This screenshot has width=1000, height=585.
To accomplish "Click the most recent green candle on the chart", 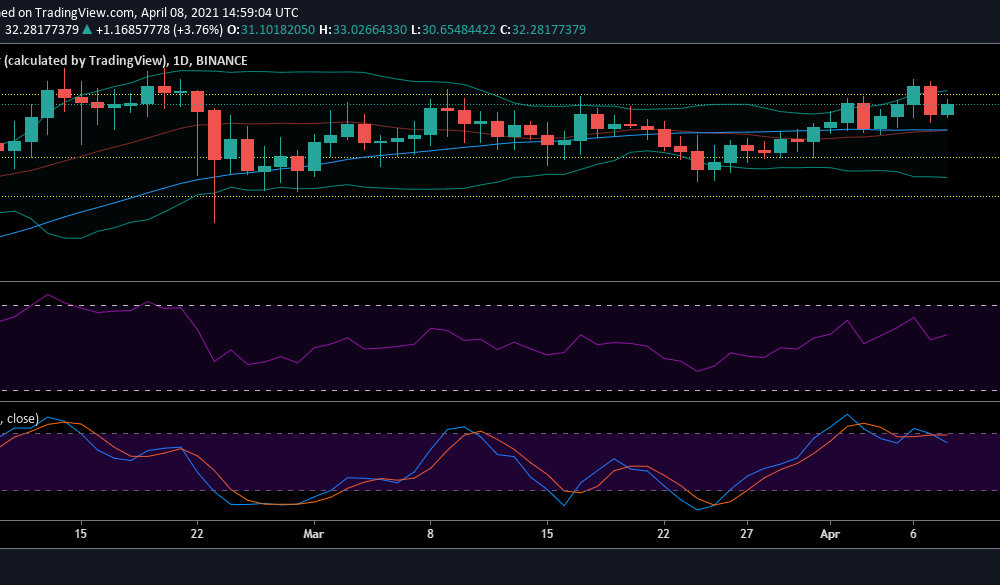I will 947,109.
